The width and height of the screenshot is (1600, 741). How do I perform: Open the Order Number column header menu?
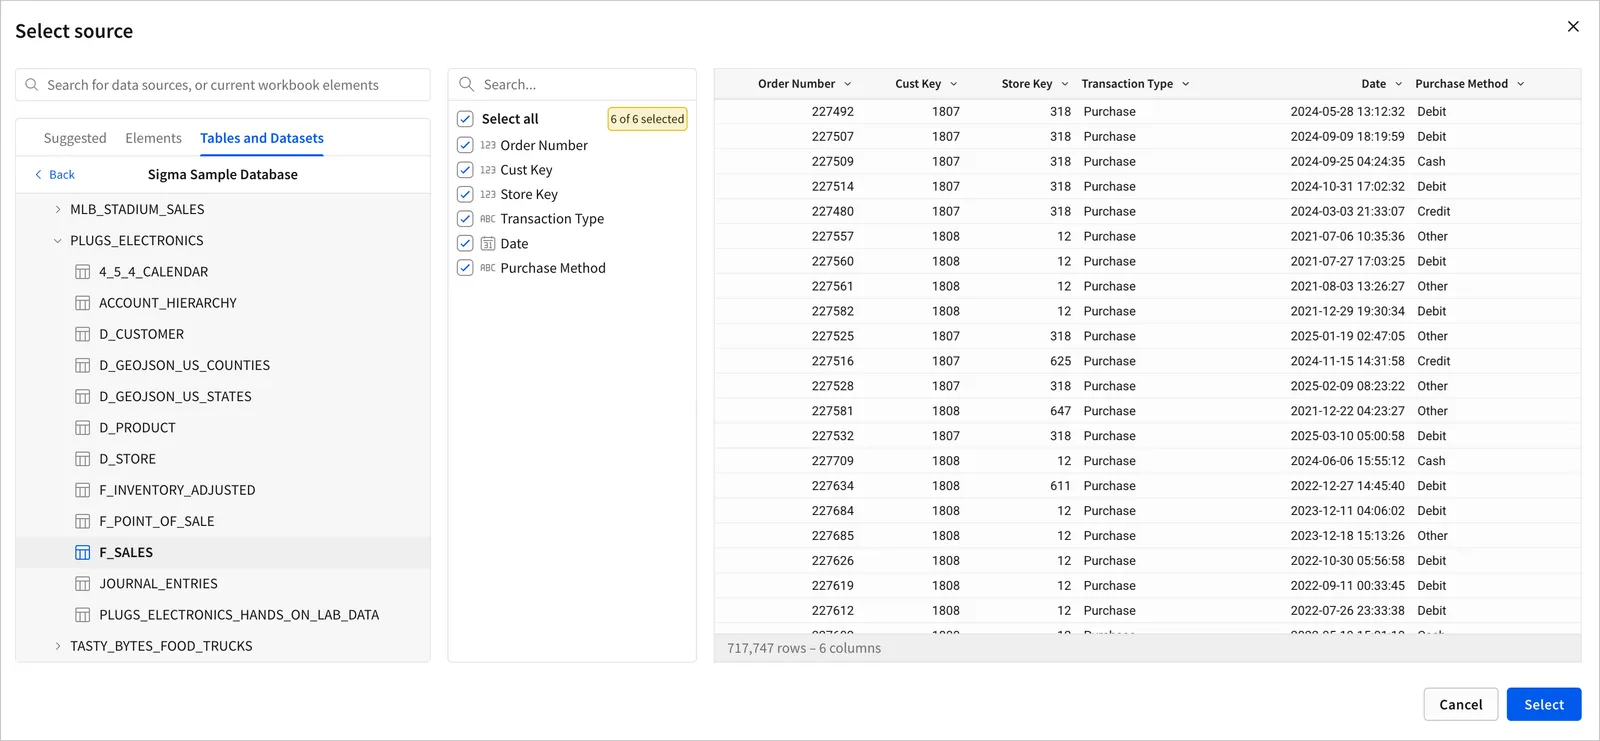pos(848,84)
